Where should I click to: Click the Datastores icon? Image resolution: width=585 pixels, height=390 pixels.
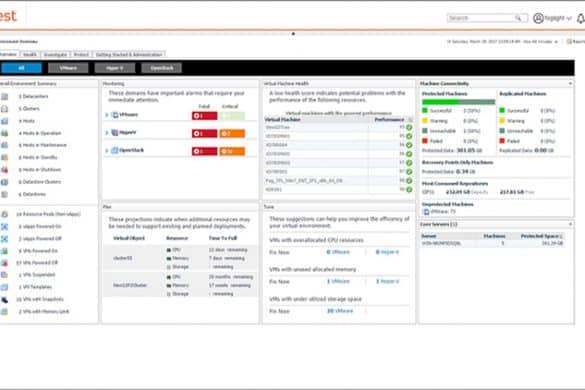(4, 194)
